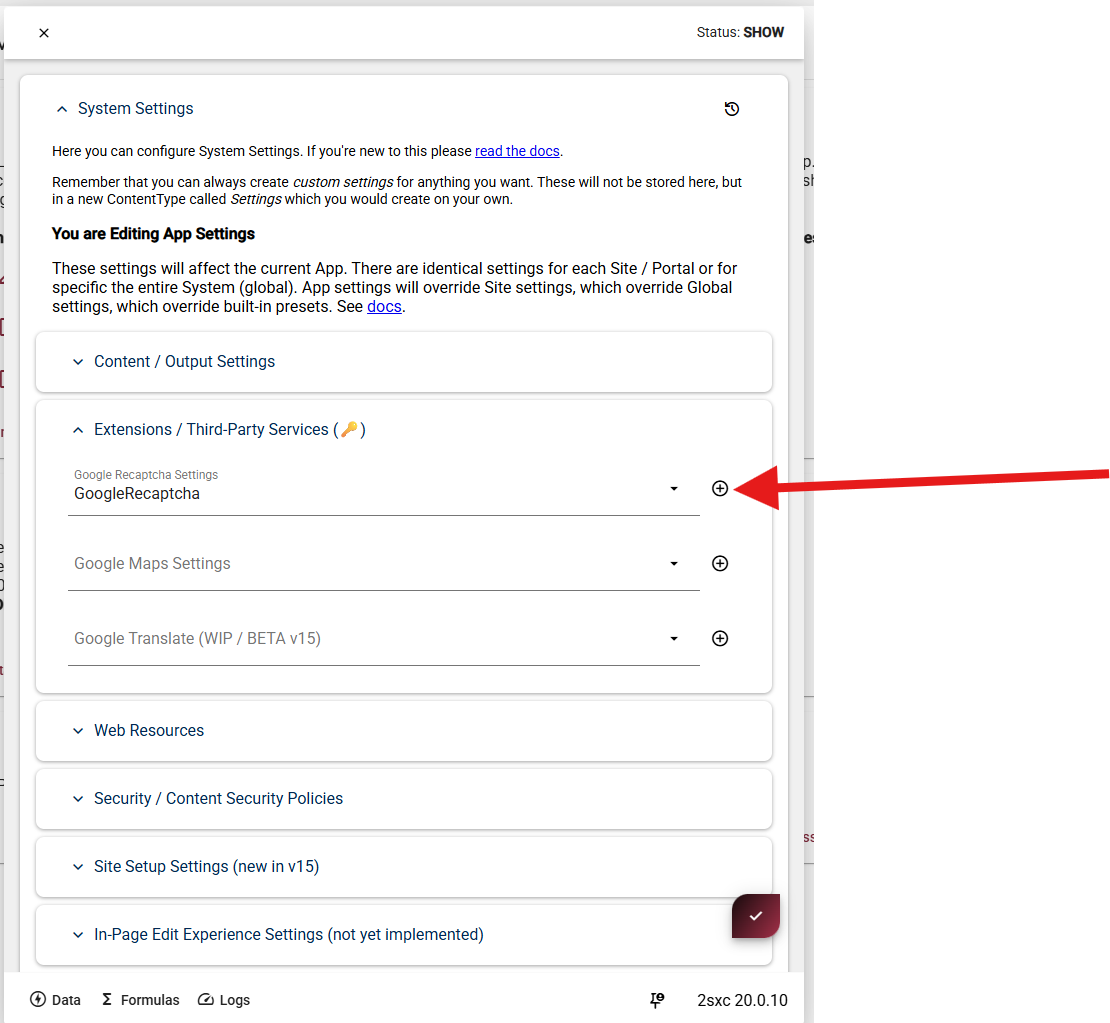Open the history icon in System Settings header
This screenshot has height=1023, width=1110.
(x=731, y=109)
